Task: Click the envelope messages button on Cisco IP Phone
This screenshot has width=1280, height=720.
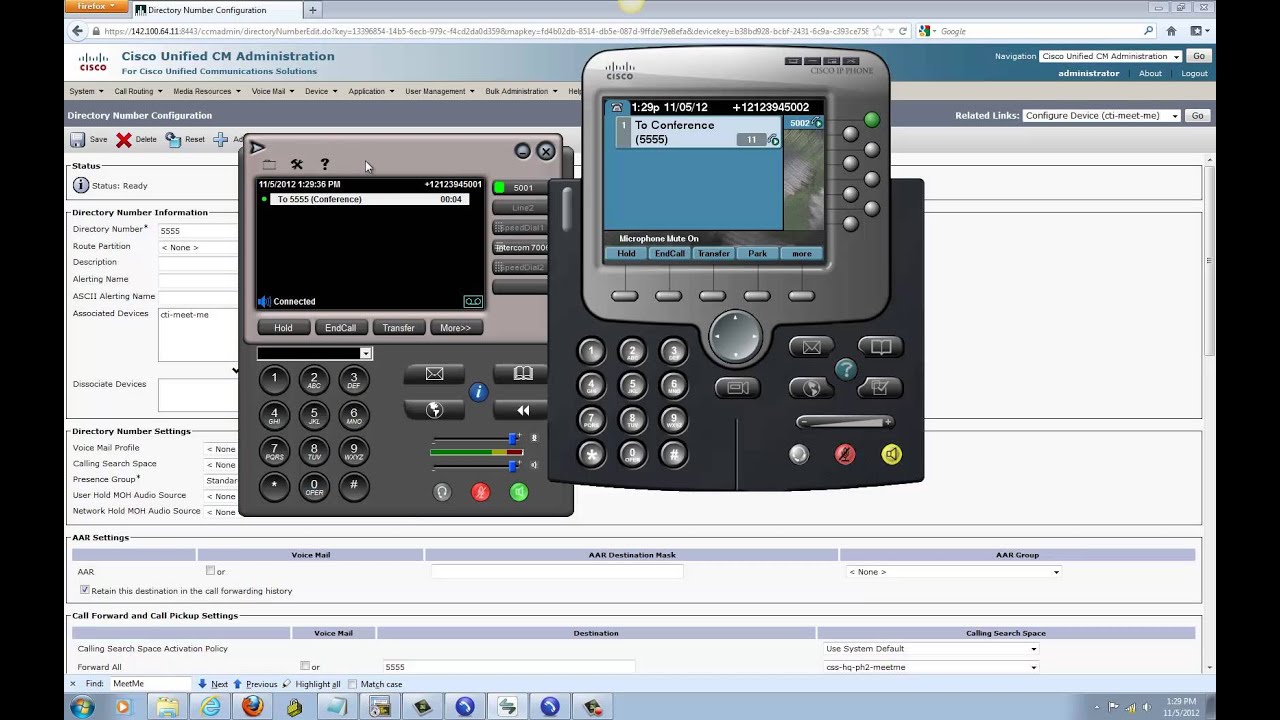Action: [x=811, y=347]
